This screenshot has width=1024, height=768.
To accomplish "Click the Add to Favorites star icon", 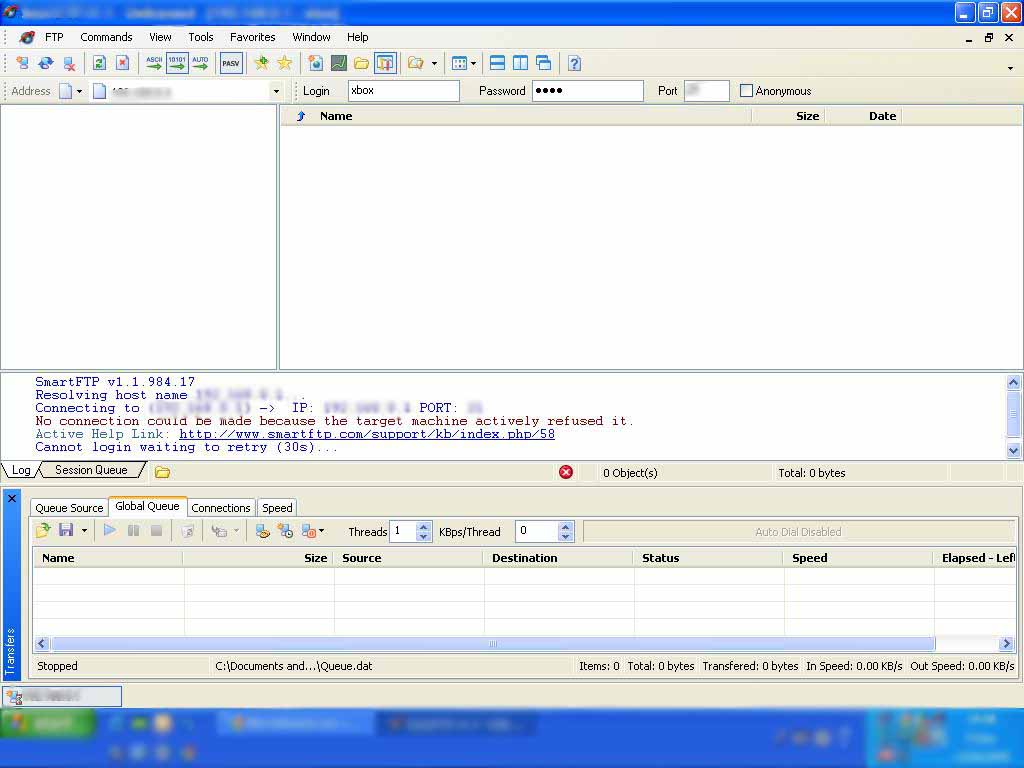I will pyautogui.click(x=261, y=63).
